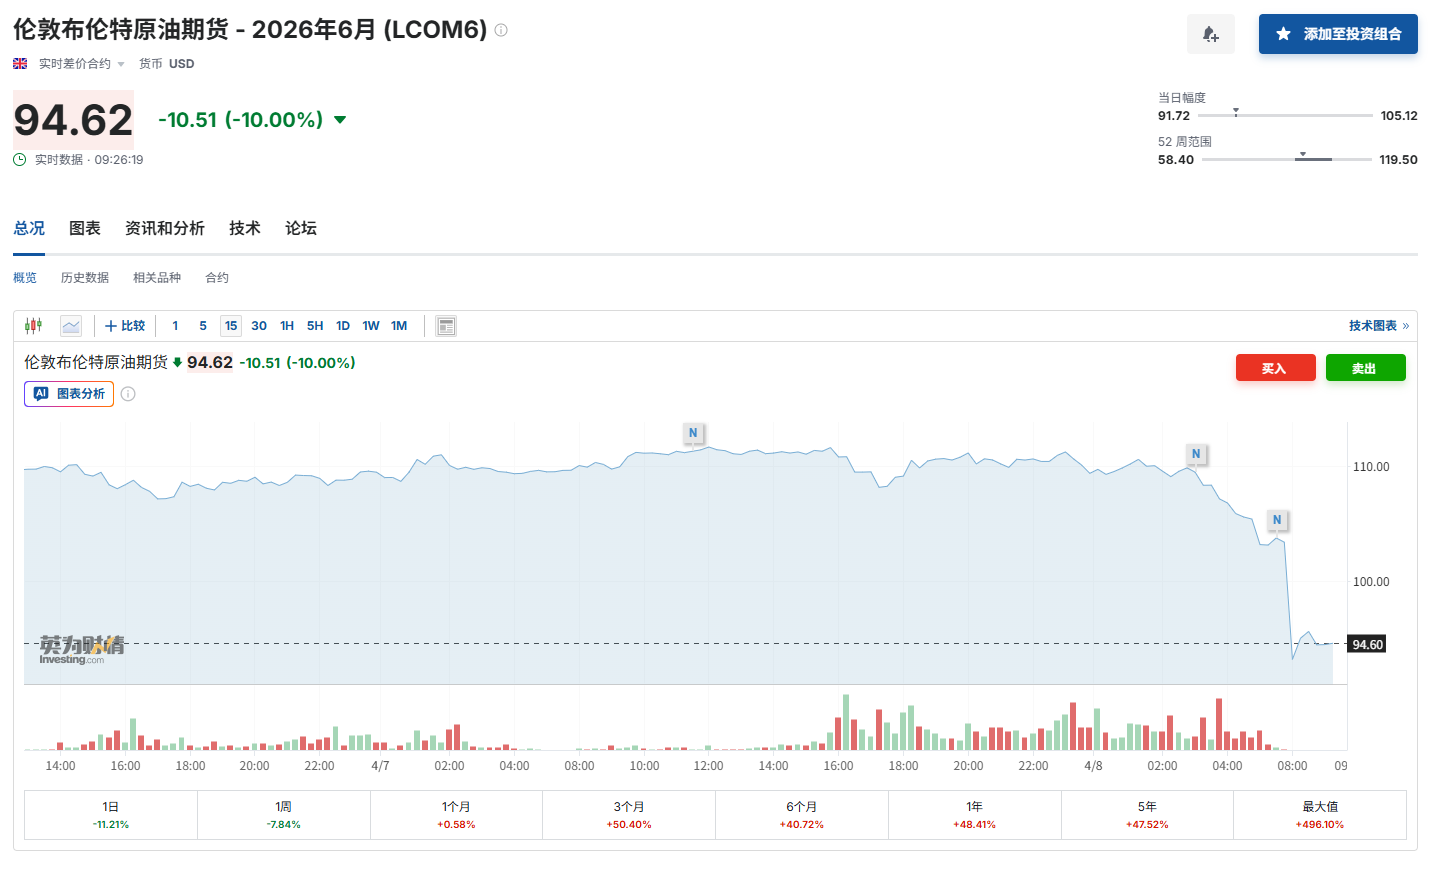
Task: Click 添加至投资组合 button
Action: [1338, 33]
